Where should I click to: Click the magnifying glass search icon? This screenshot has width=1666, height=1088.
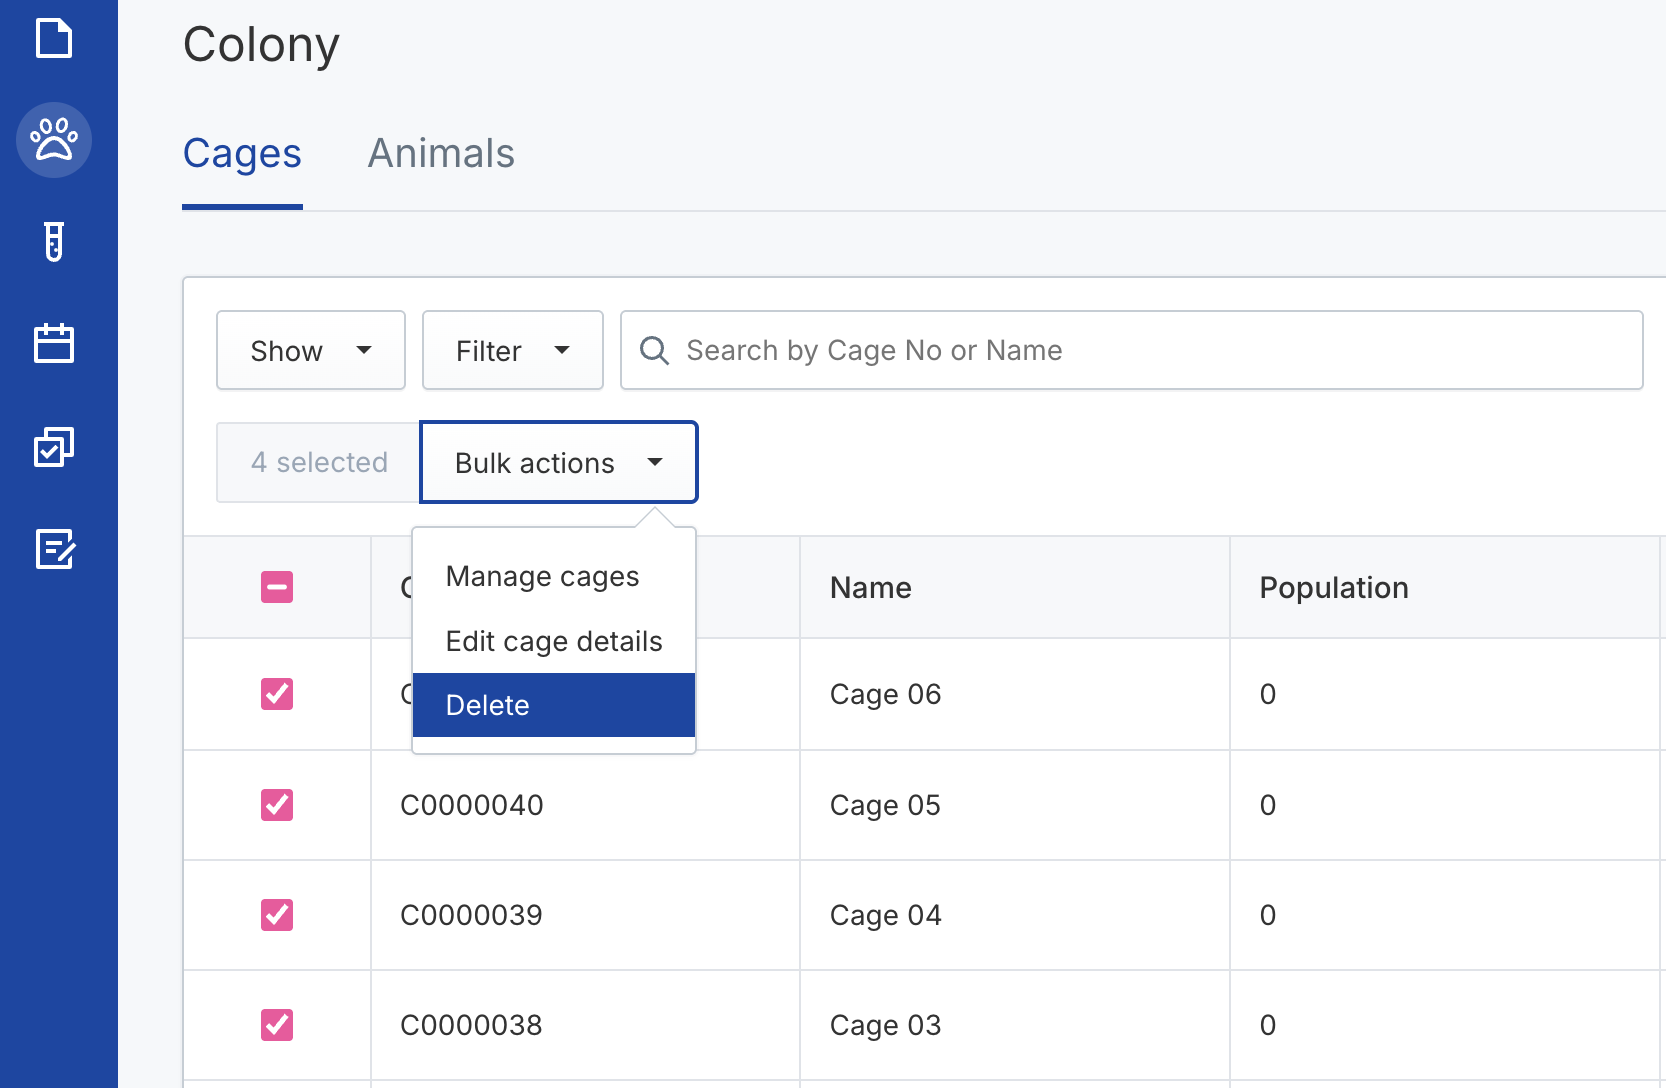[654, 351]
